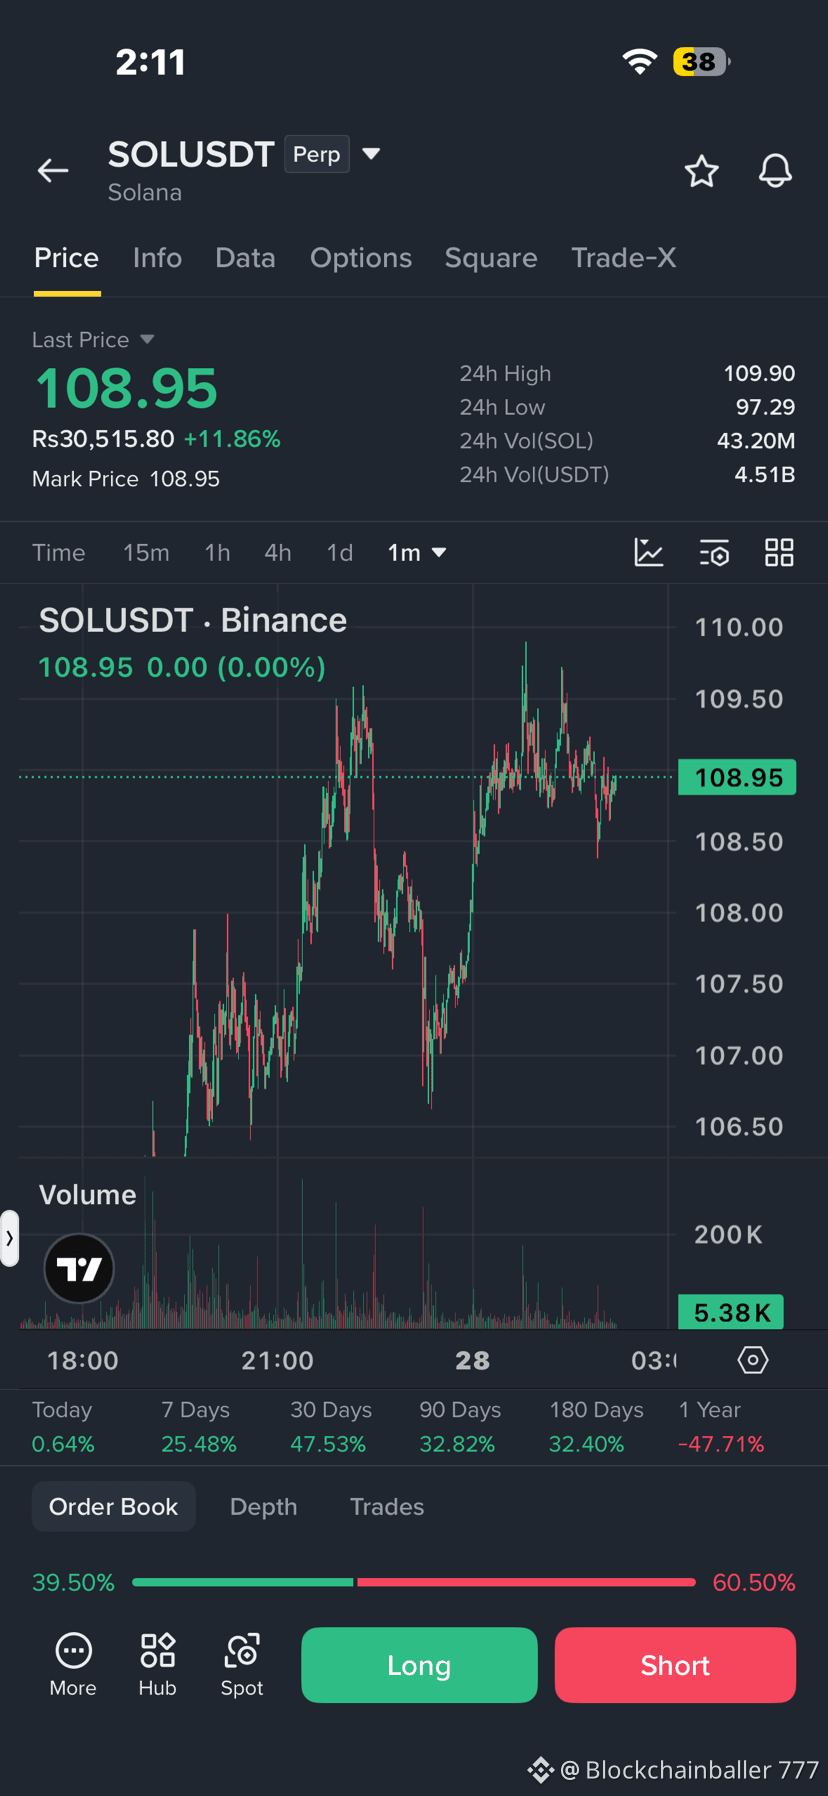Select the Time chart interval
The height and width of the screenshot is (1796, 828).
(59, 552)
